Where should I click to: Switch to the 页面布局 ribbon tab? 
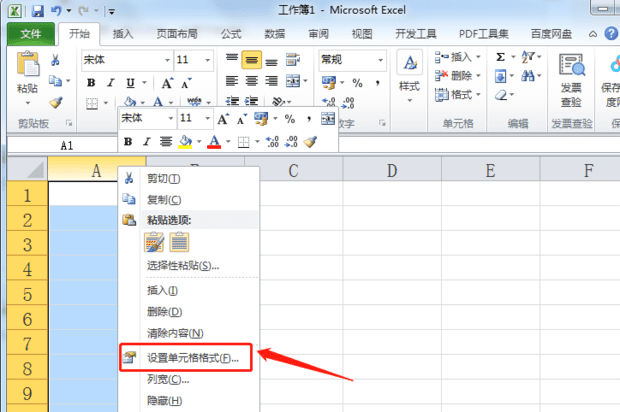click(x=176, y=33)
